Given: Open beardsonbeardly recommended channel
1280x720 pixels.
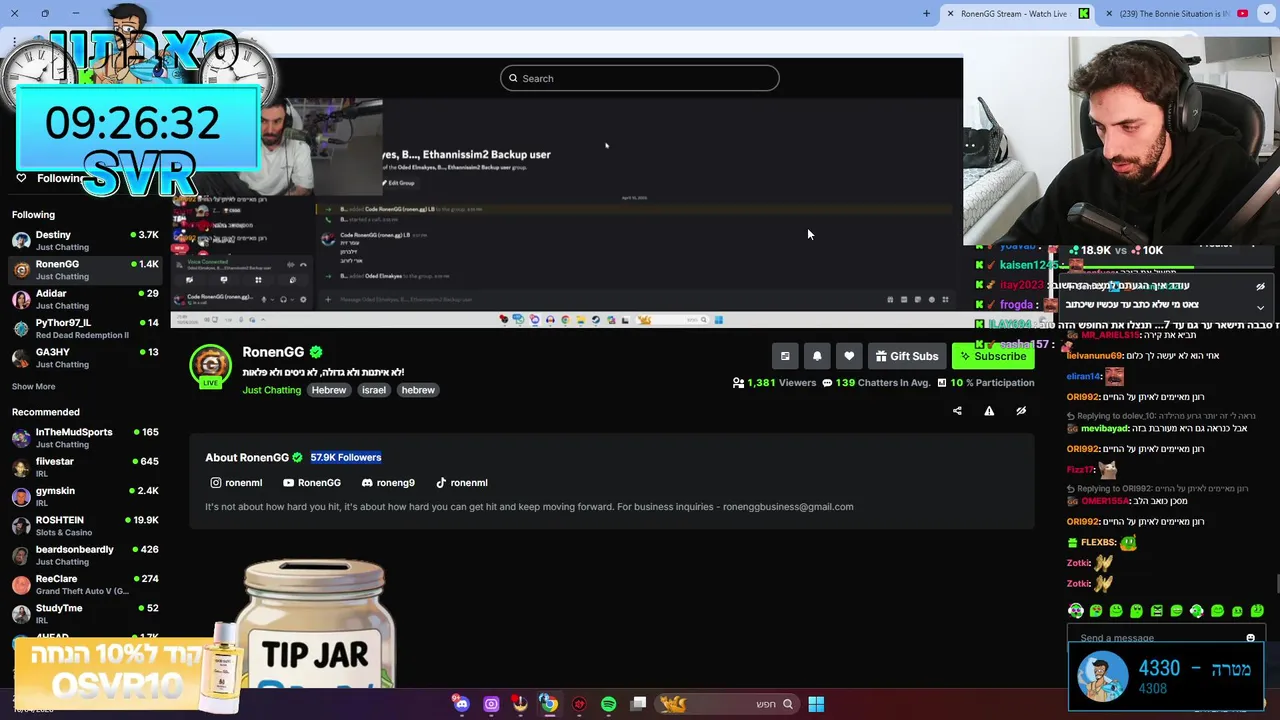Looking at the screenshot, I should point(85,555).
